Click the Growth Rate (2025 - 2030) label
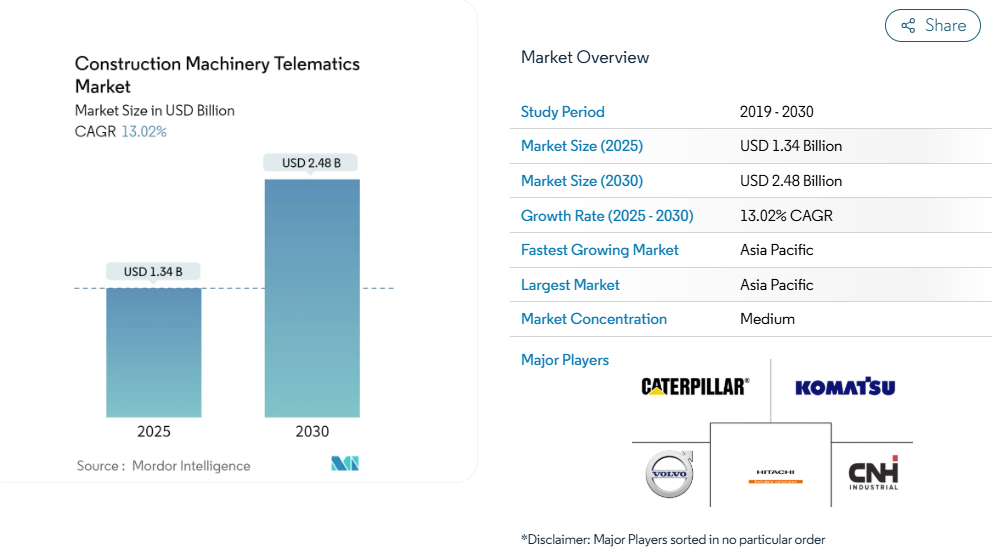Image resolution: width=995 pixels, height=556 pixels. click(606, 216)
